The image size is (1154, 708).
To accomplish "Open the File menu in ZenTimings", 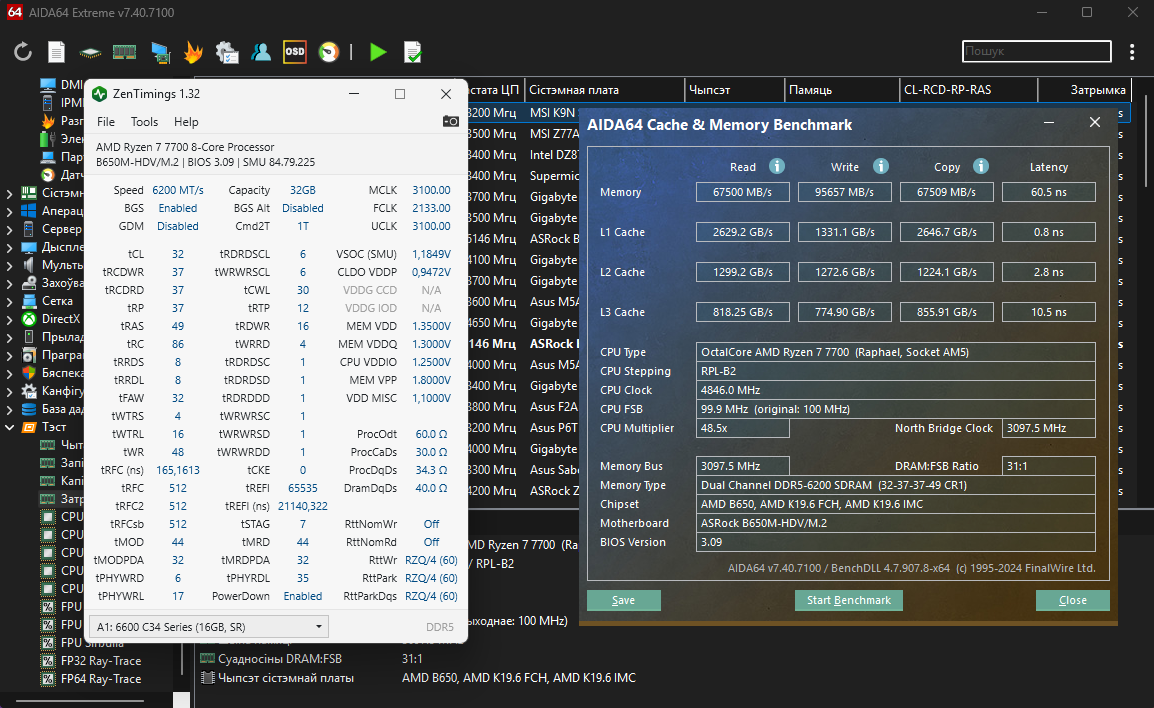I will tap(106, 121).
